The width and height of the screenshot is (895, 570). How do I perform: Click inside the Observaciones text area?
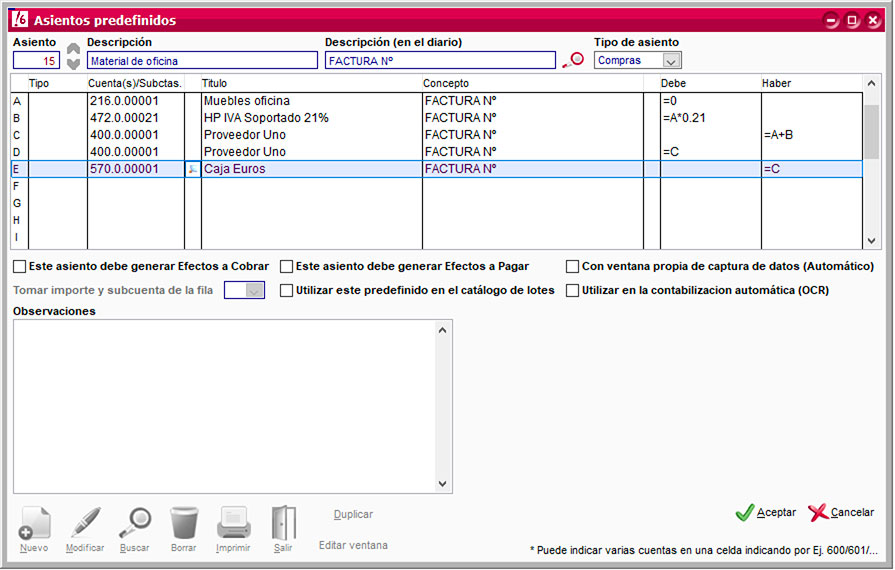(224, 406)
